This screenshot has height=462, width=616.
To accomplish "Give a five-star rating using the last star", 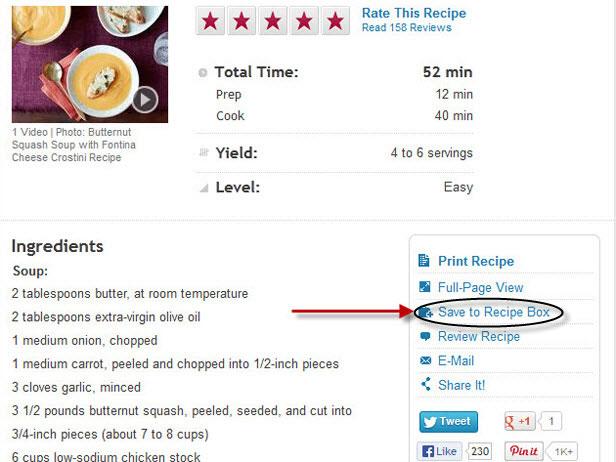I will point(335,21).
